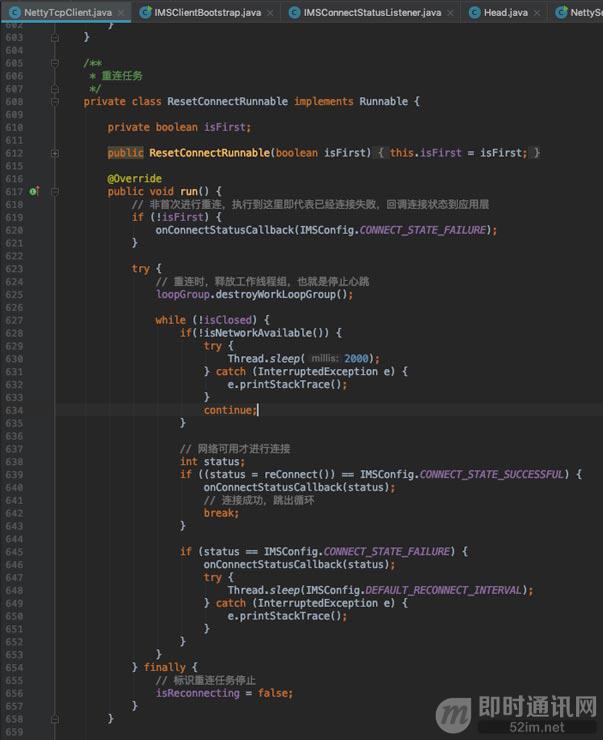Click the 'isFirst' field declaration at line 610

click(225, 127)
